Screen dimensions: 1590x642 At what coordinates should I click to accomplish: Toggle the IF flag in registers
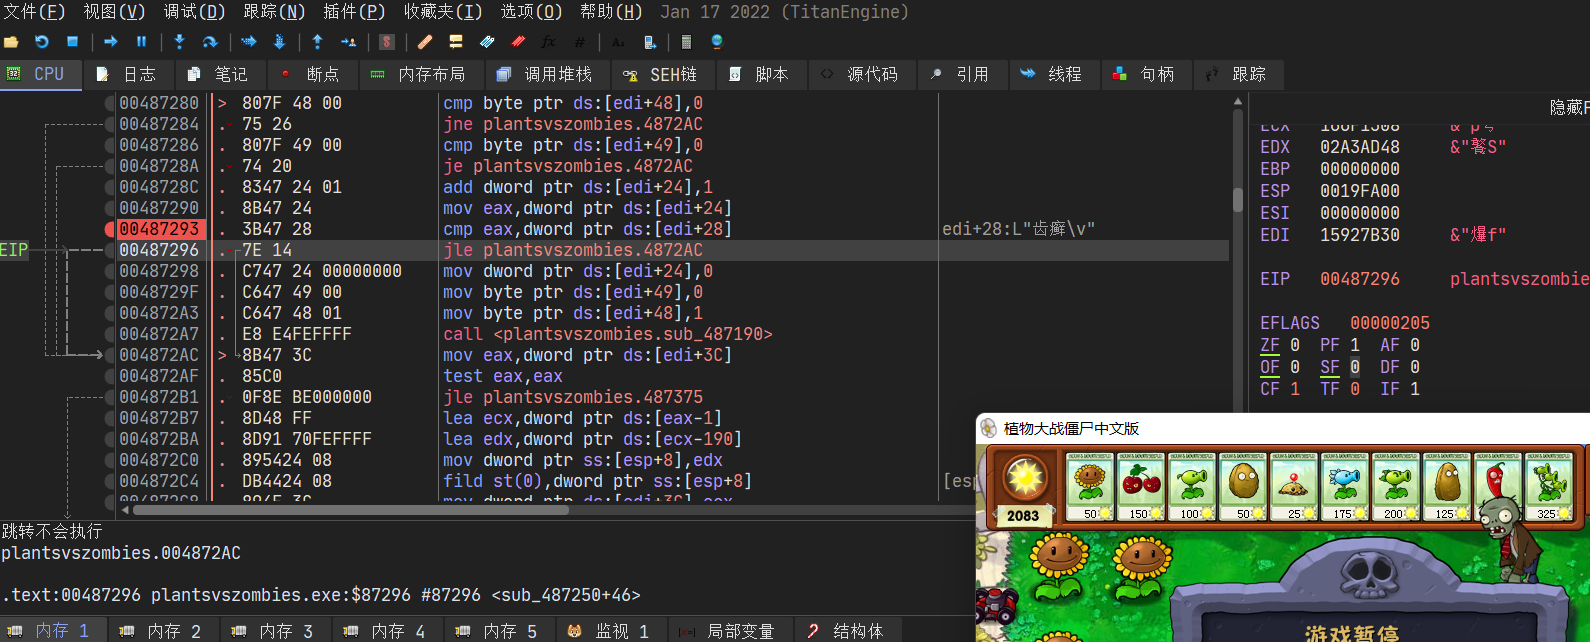(x=1390, y=389)
